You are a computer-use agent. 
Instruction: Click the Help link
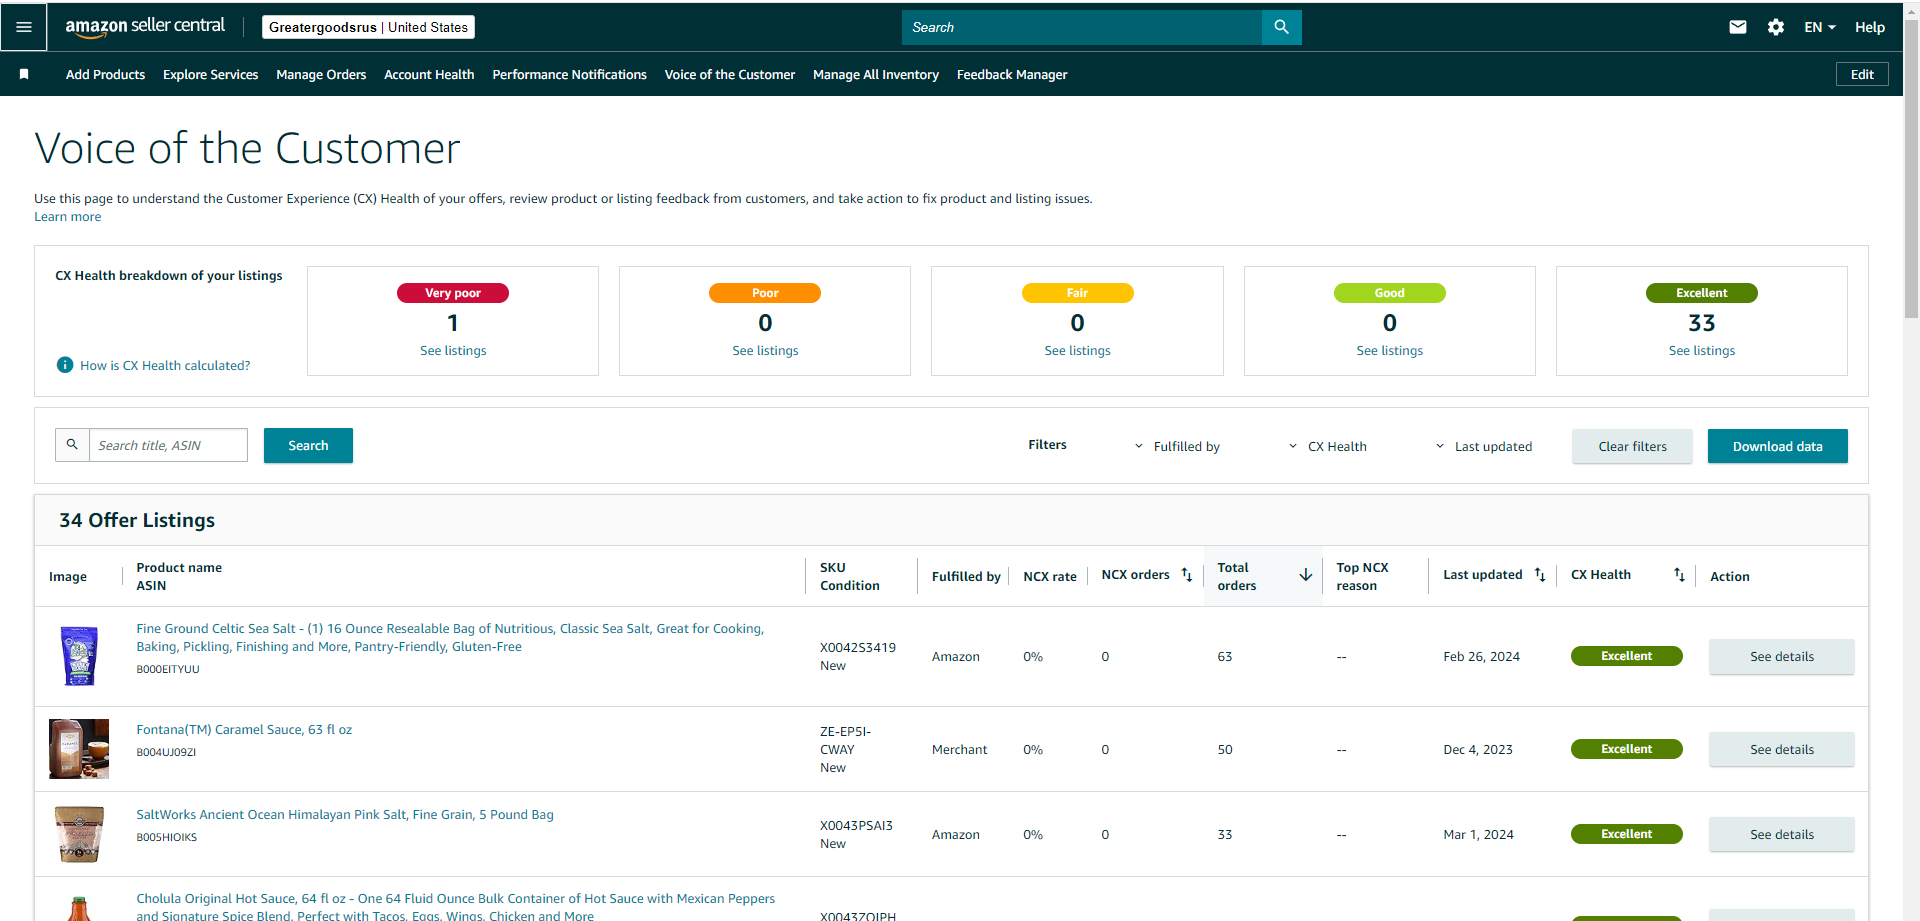click(1869, 27)
